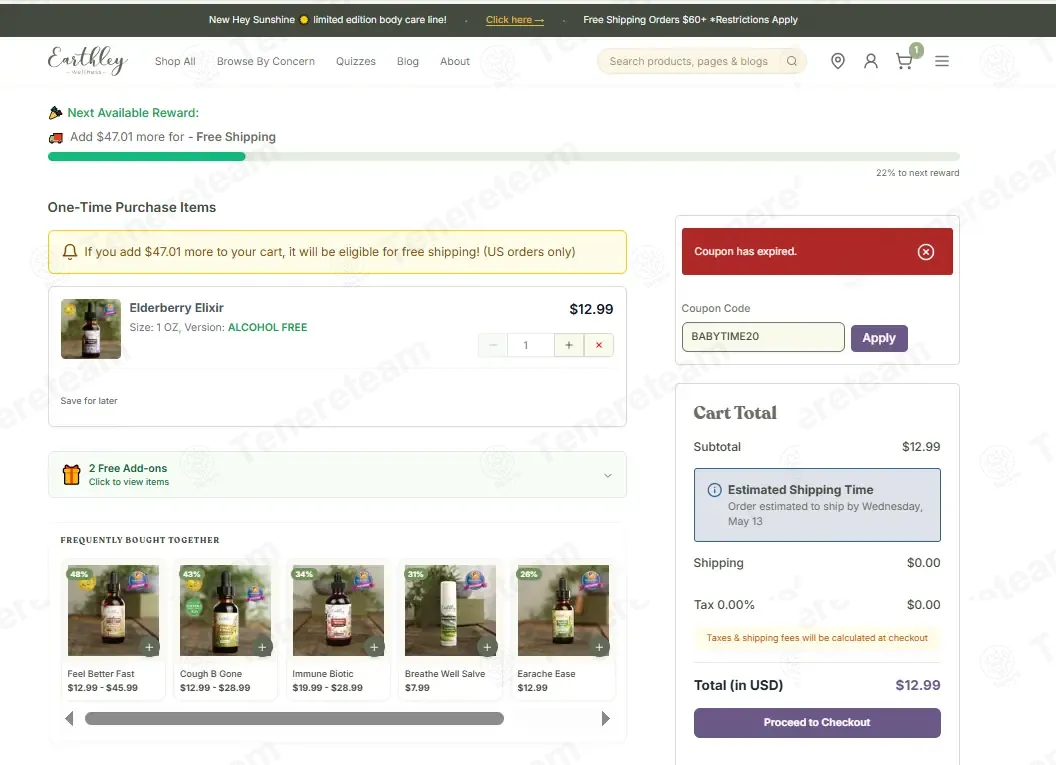Click the ALCOHOL FREE version text
This screenshot has width=1056, height=765.
tap(267, 327)
